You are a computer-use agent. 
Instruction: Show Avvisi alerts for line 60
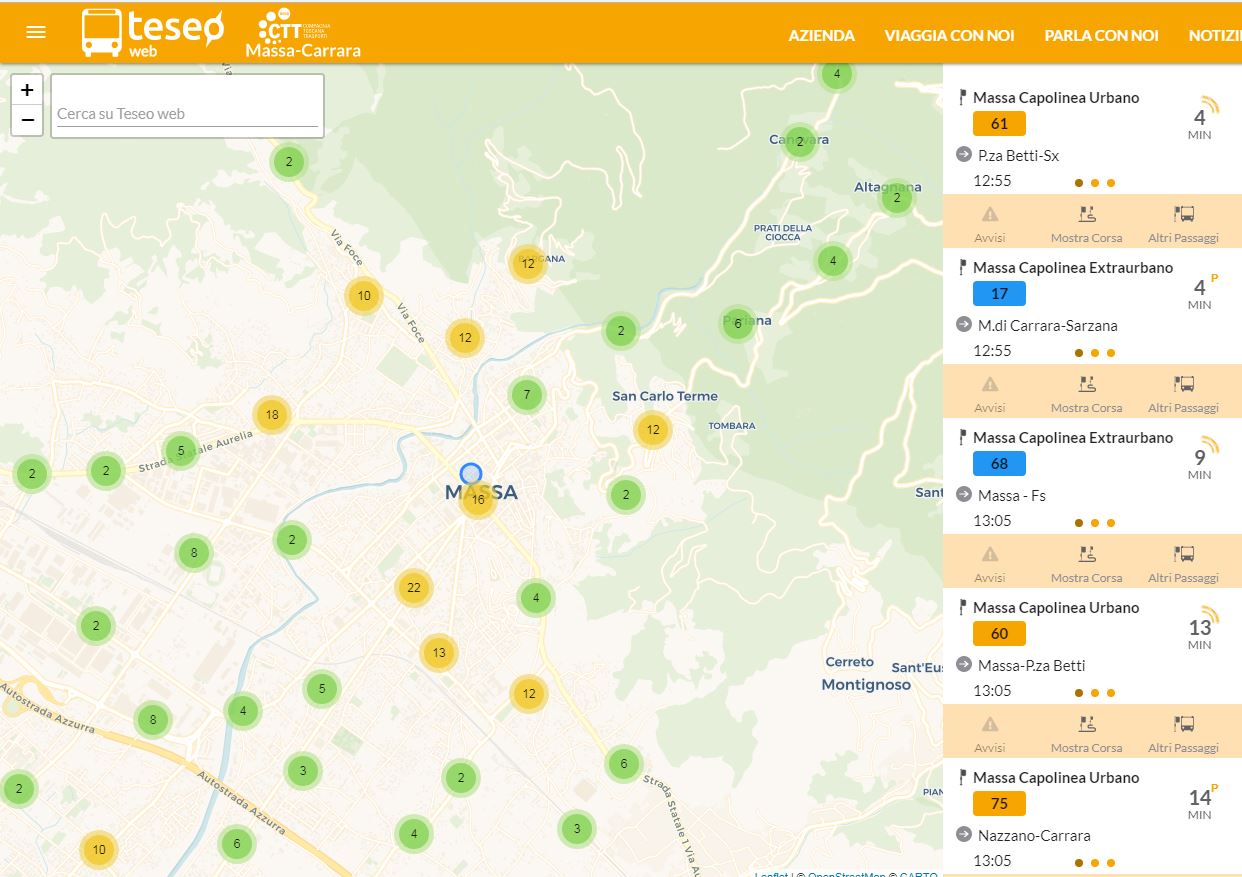(x=990, y=733)
